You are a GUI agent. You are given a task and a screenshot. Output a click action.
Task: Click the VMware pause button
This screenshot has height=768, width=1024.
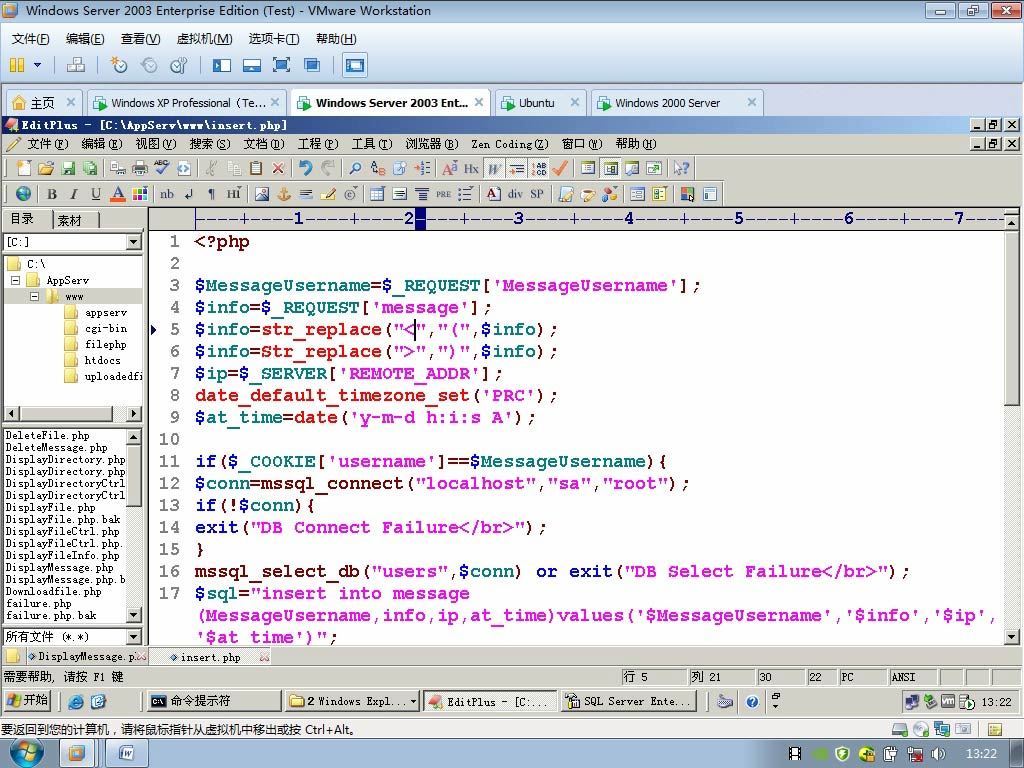point(18,65)
